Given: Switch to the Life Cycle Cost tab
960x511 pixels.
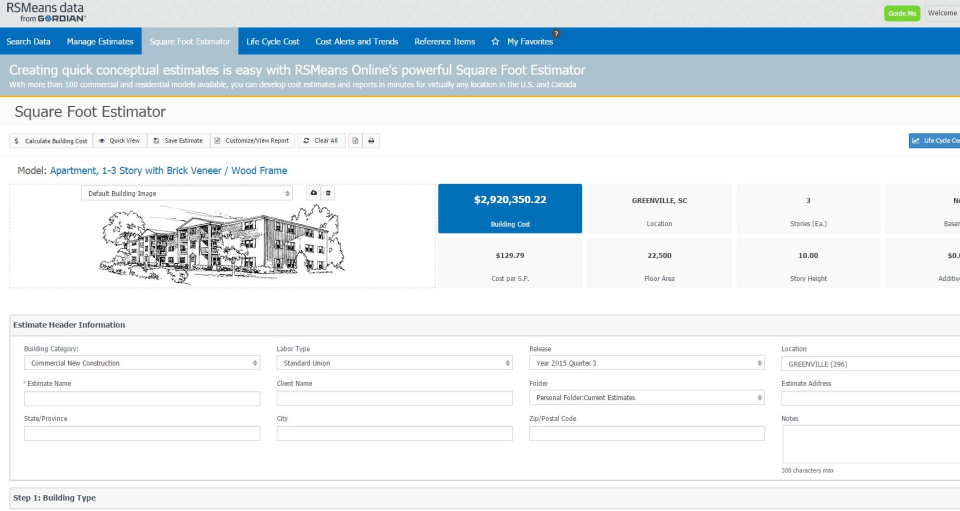Looking at the screenshot, I should pyautogui.click(x=272, y=42).
